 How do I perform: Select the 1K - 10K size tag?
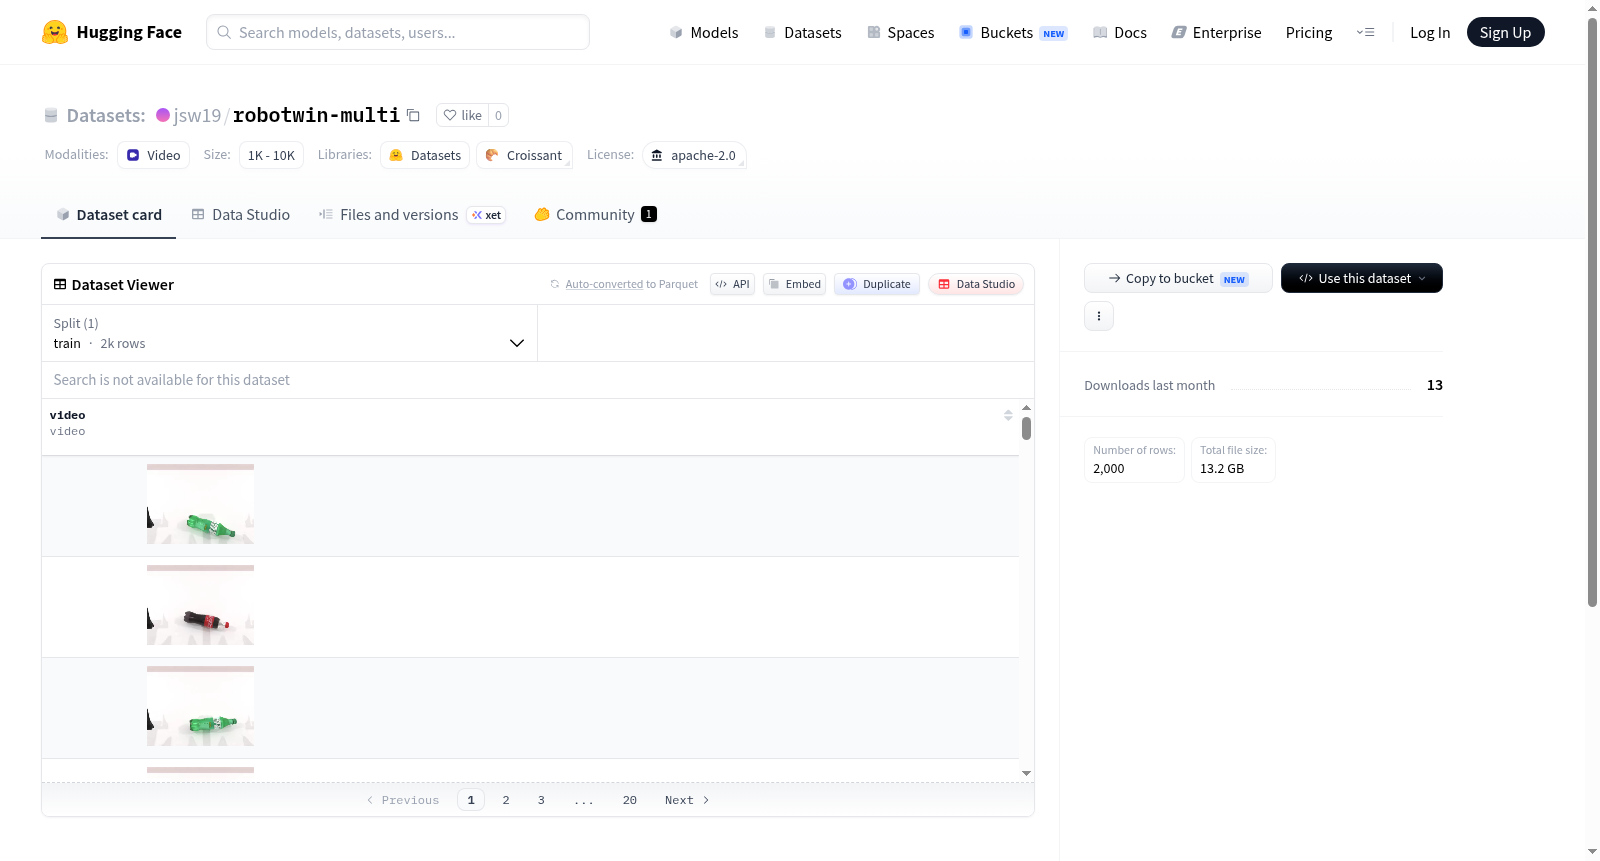(x=271, y=155)
